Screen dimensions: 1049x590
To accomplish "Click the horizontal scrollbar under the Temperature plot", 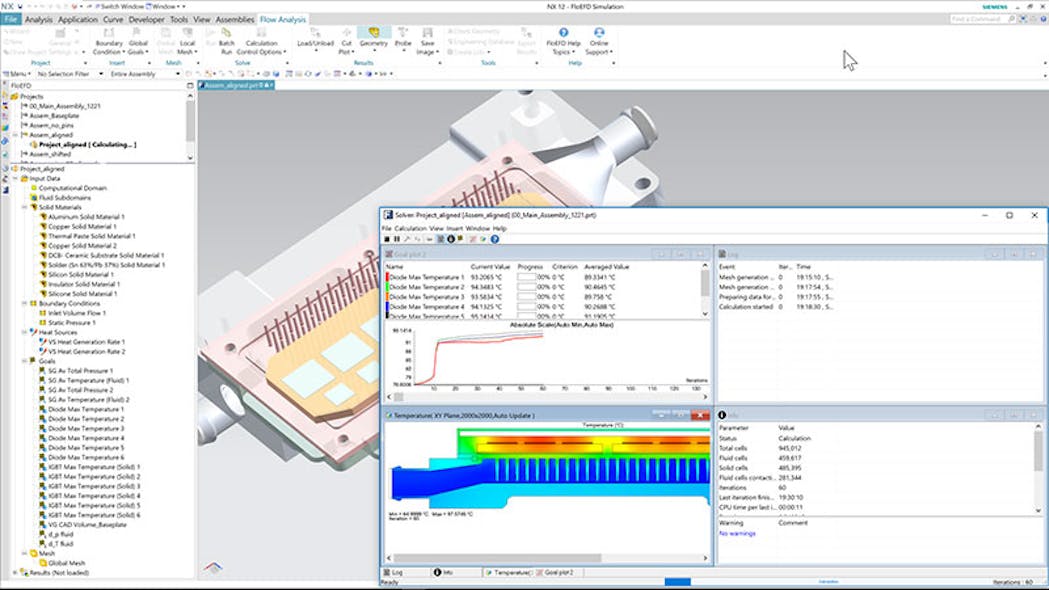I will (547, 558).
